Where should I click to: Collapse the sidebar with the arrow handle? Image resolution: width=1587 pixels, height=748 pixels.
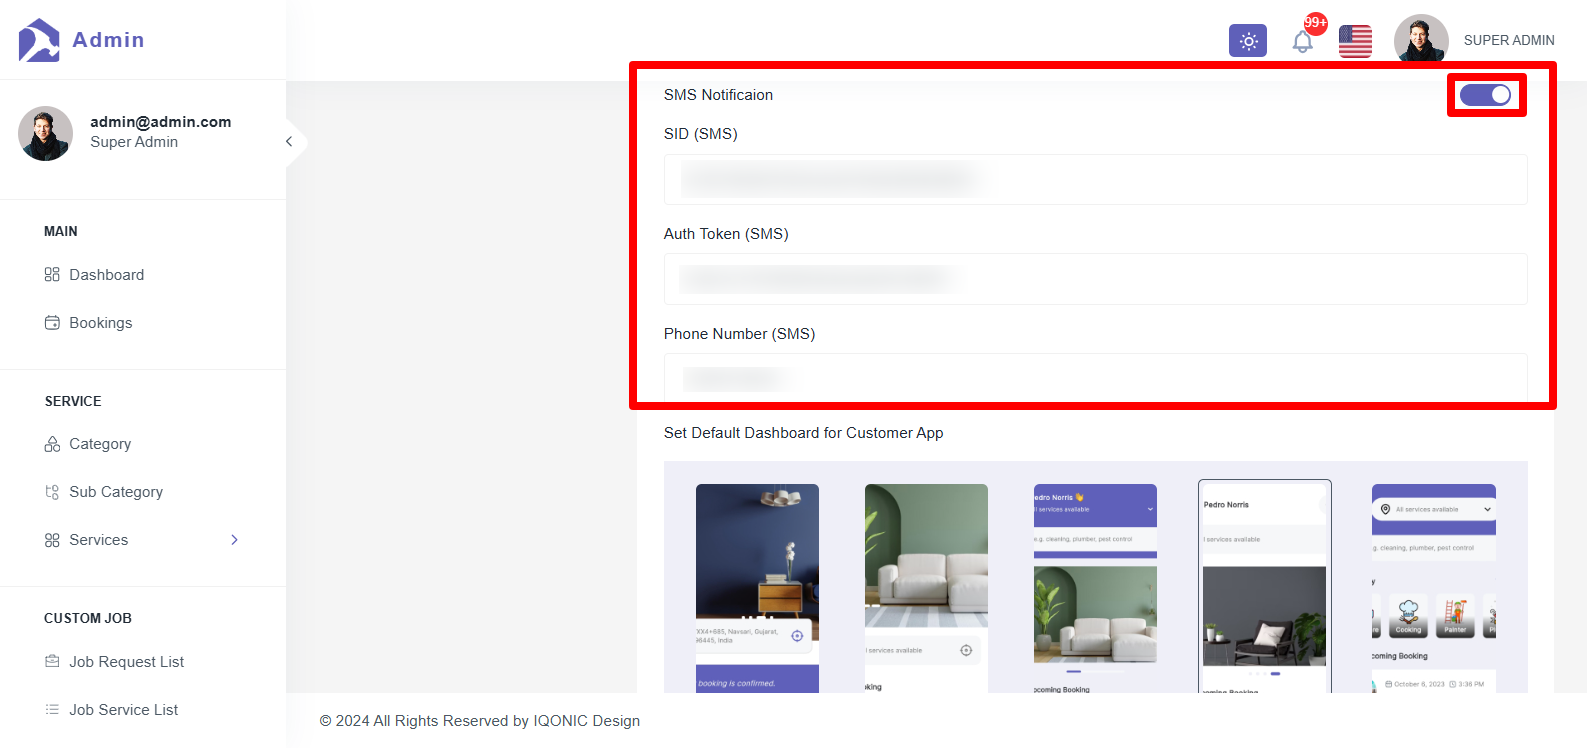pos(289,142)
